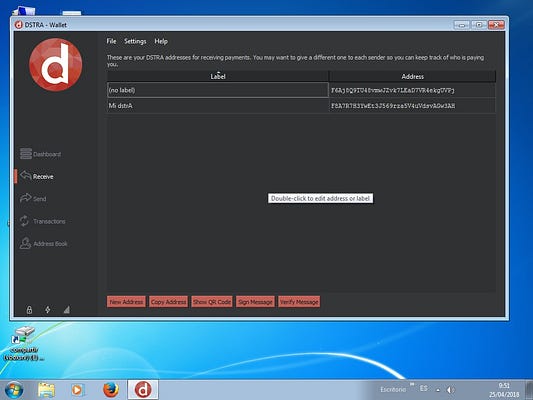Screen dimensions: 533x400
Task: Click the Verify Message button
Action: tap(299, 302)
